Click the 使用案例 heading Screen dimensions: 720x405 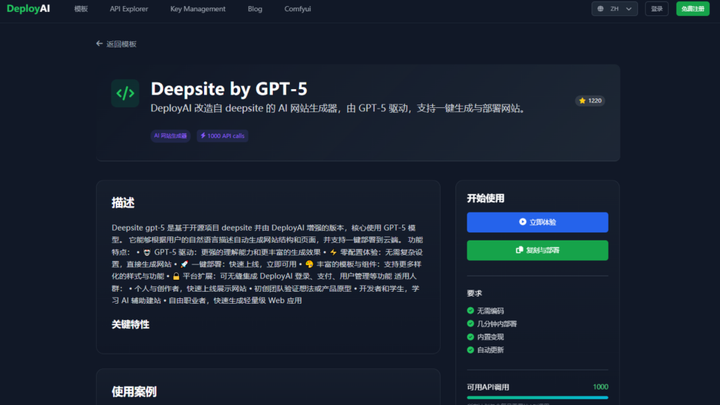(134, 392)
